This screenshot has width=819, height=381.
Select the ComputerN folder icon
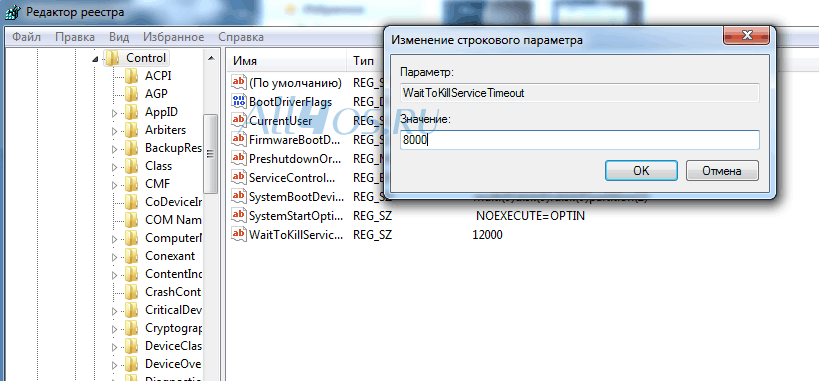pyautogui.click(x=131, y=238)
